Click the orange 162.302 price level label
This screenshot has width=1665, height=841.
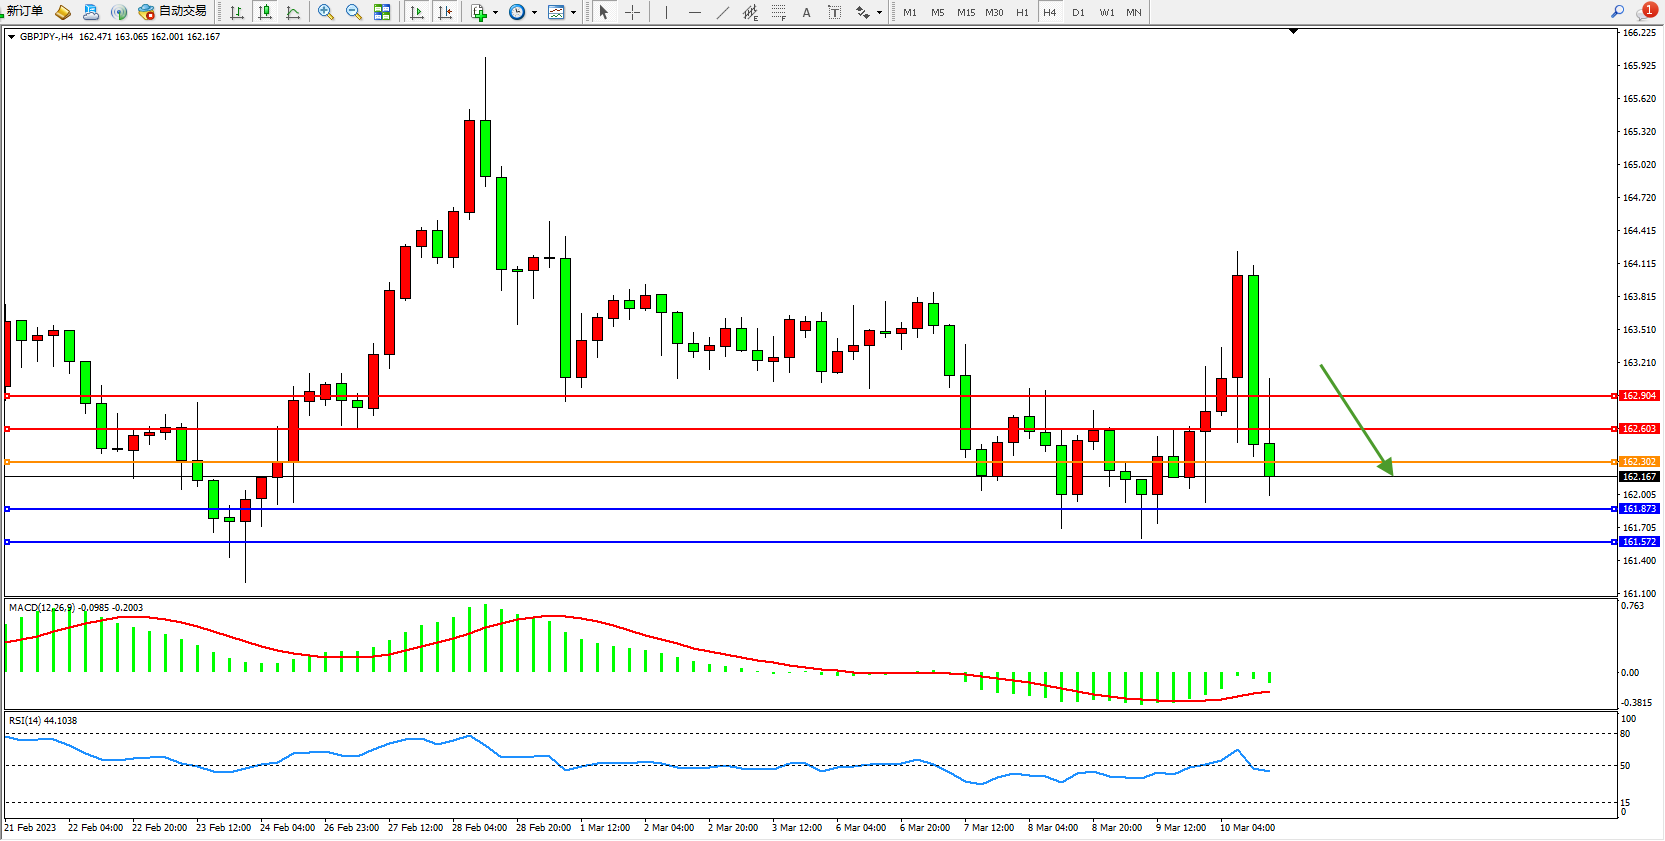coord(1638,462)
